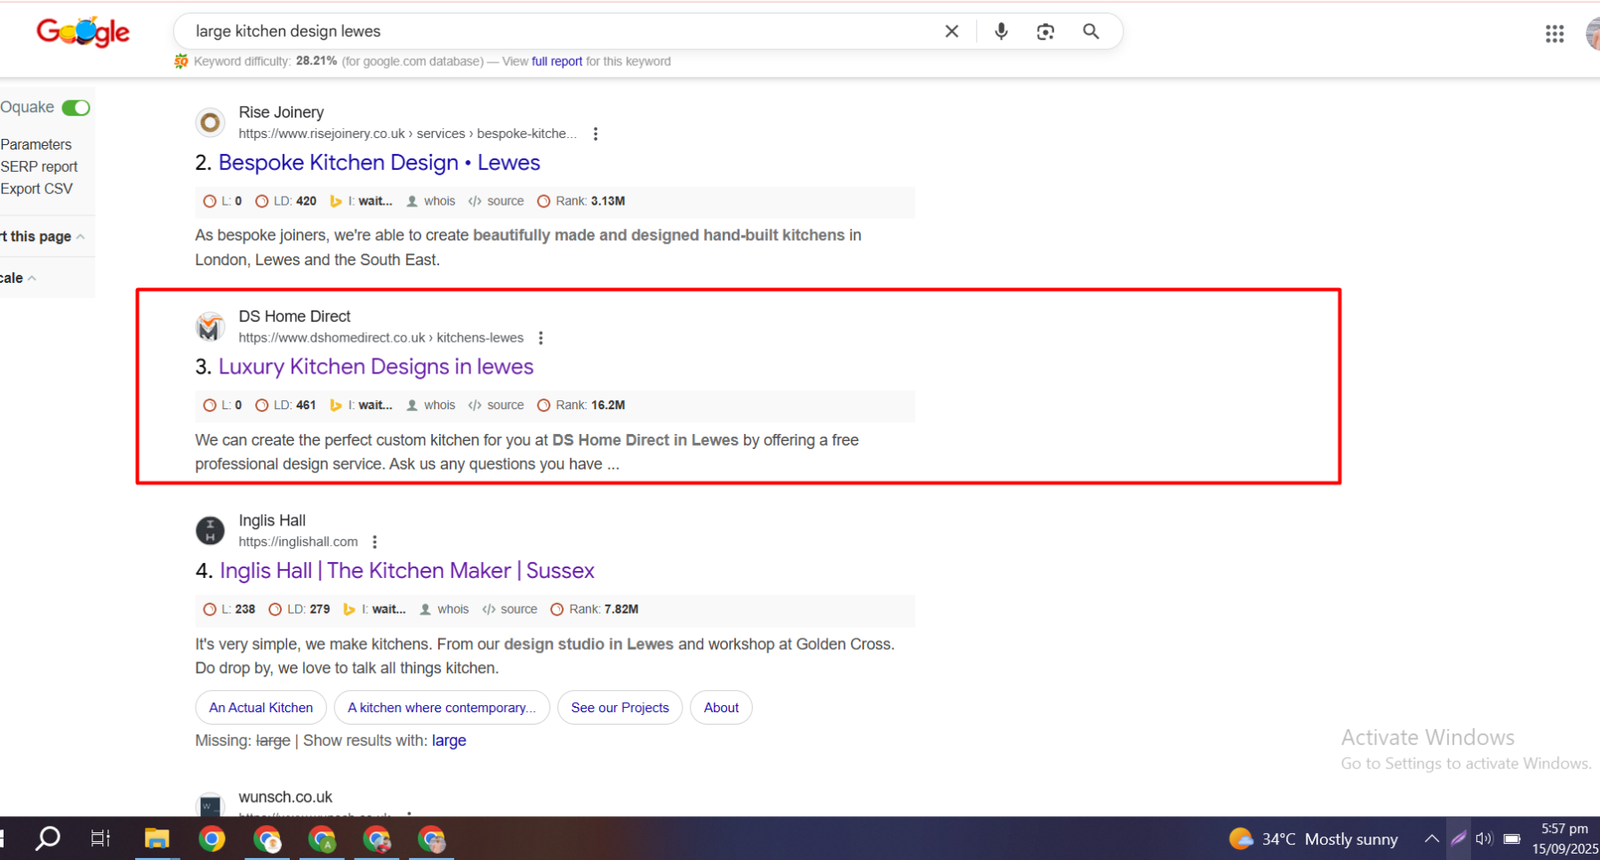
Task: Toggle the SEOquake switch off
Action: click(76, 108)
